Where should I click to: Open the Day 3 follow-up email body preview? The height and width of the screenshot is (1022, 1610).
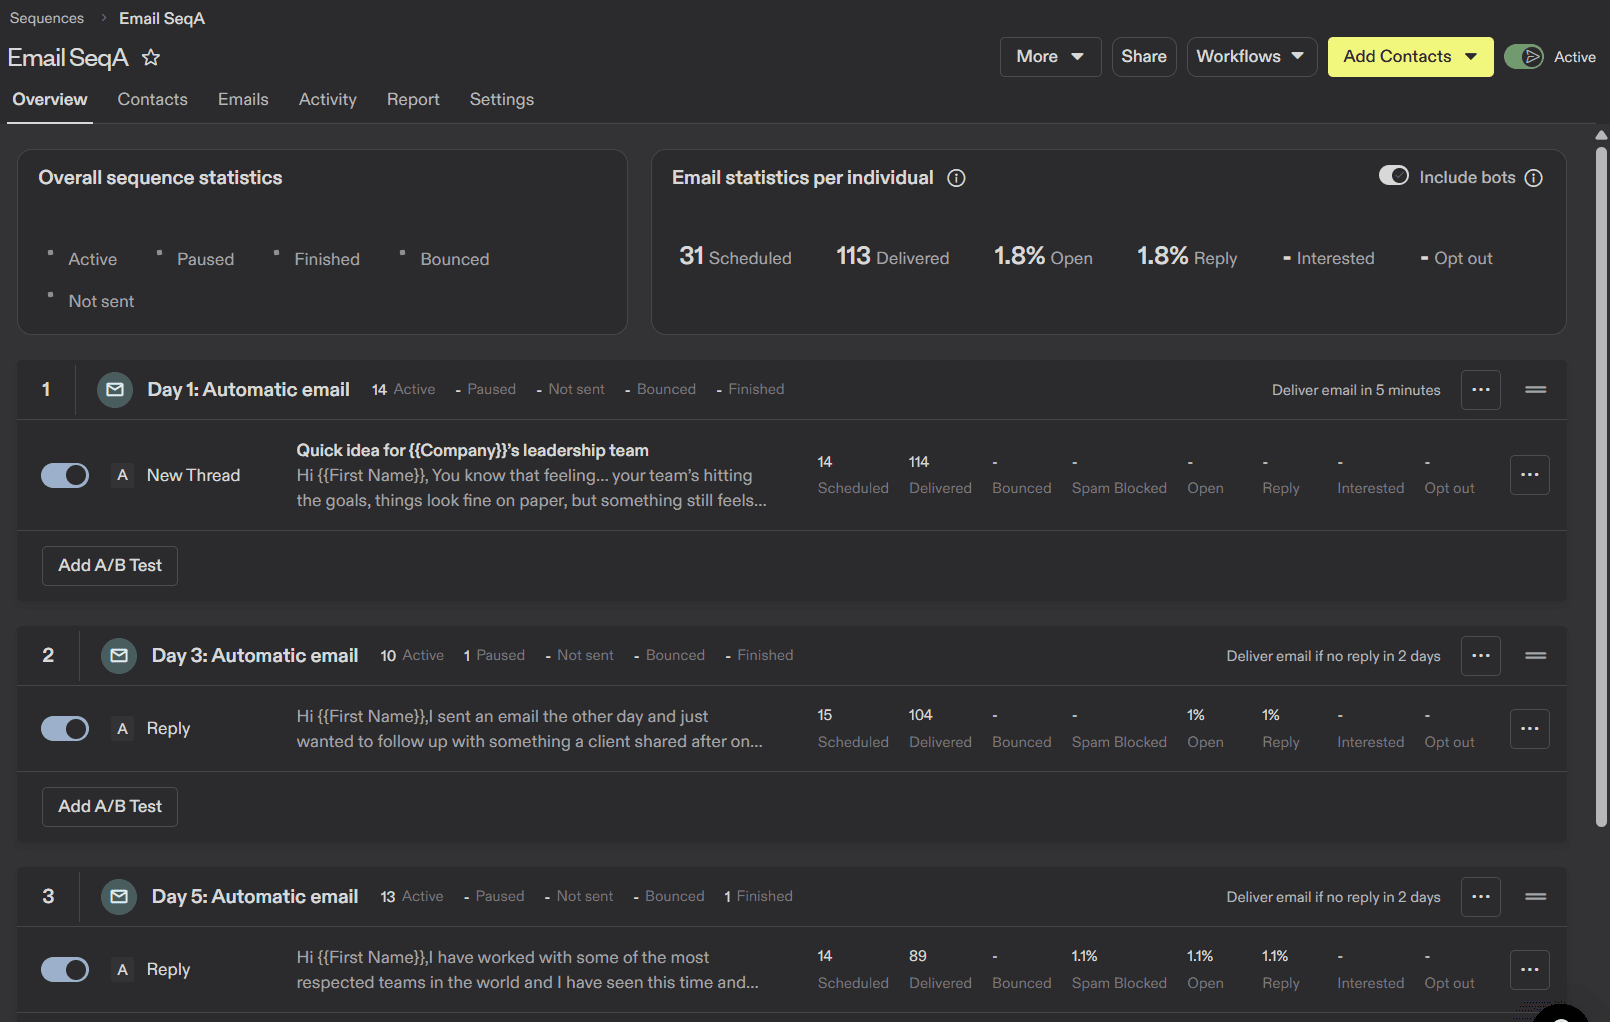pos(529,729)
